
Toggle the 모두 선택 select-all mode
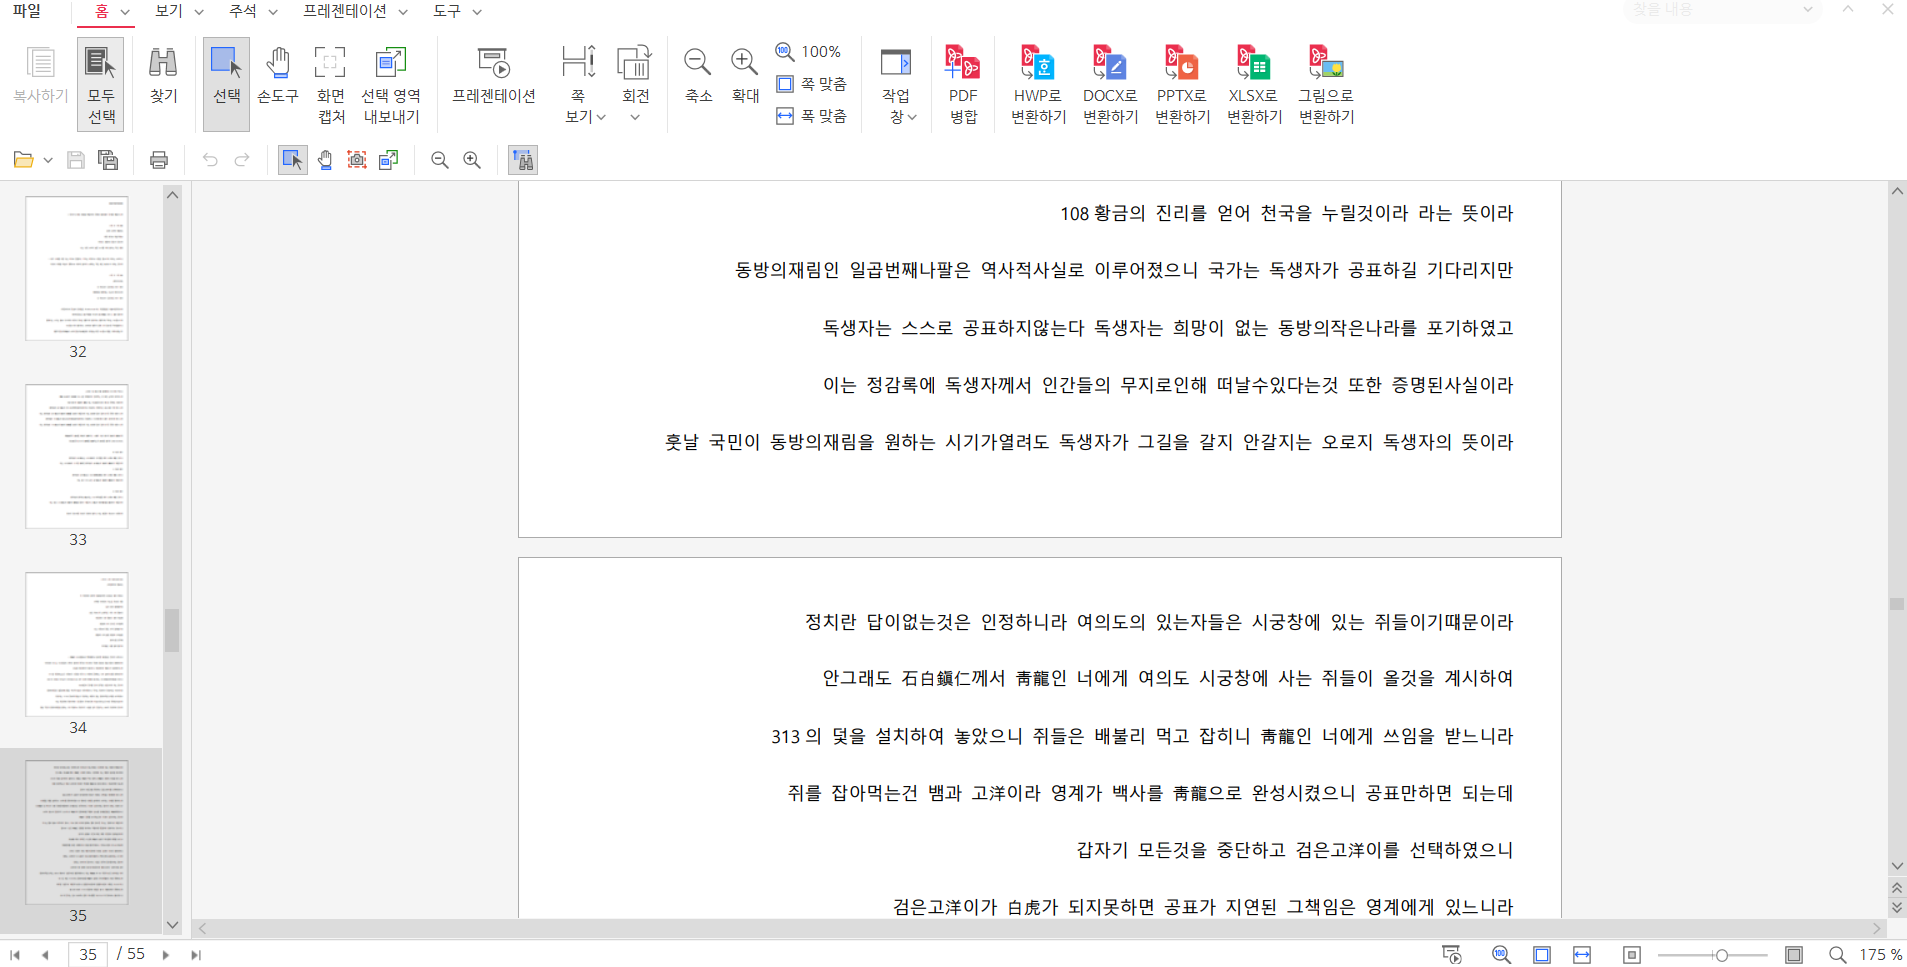100,84
